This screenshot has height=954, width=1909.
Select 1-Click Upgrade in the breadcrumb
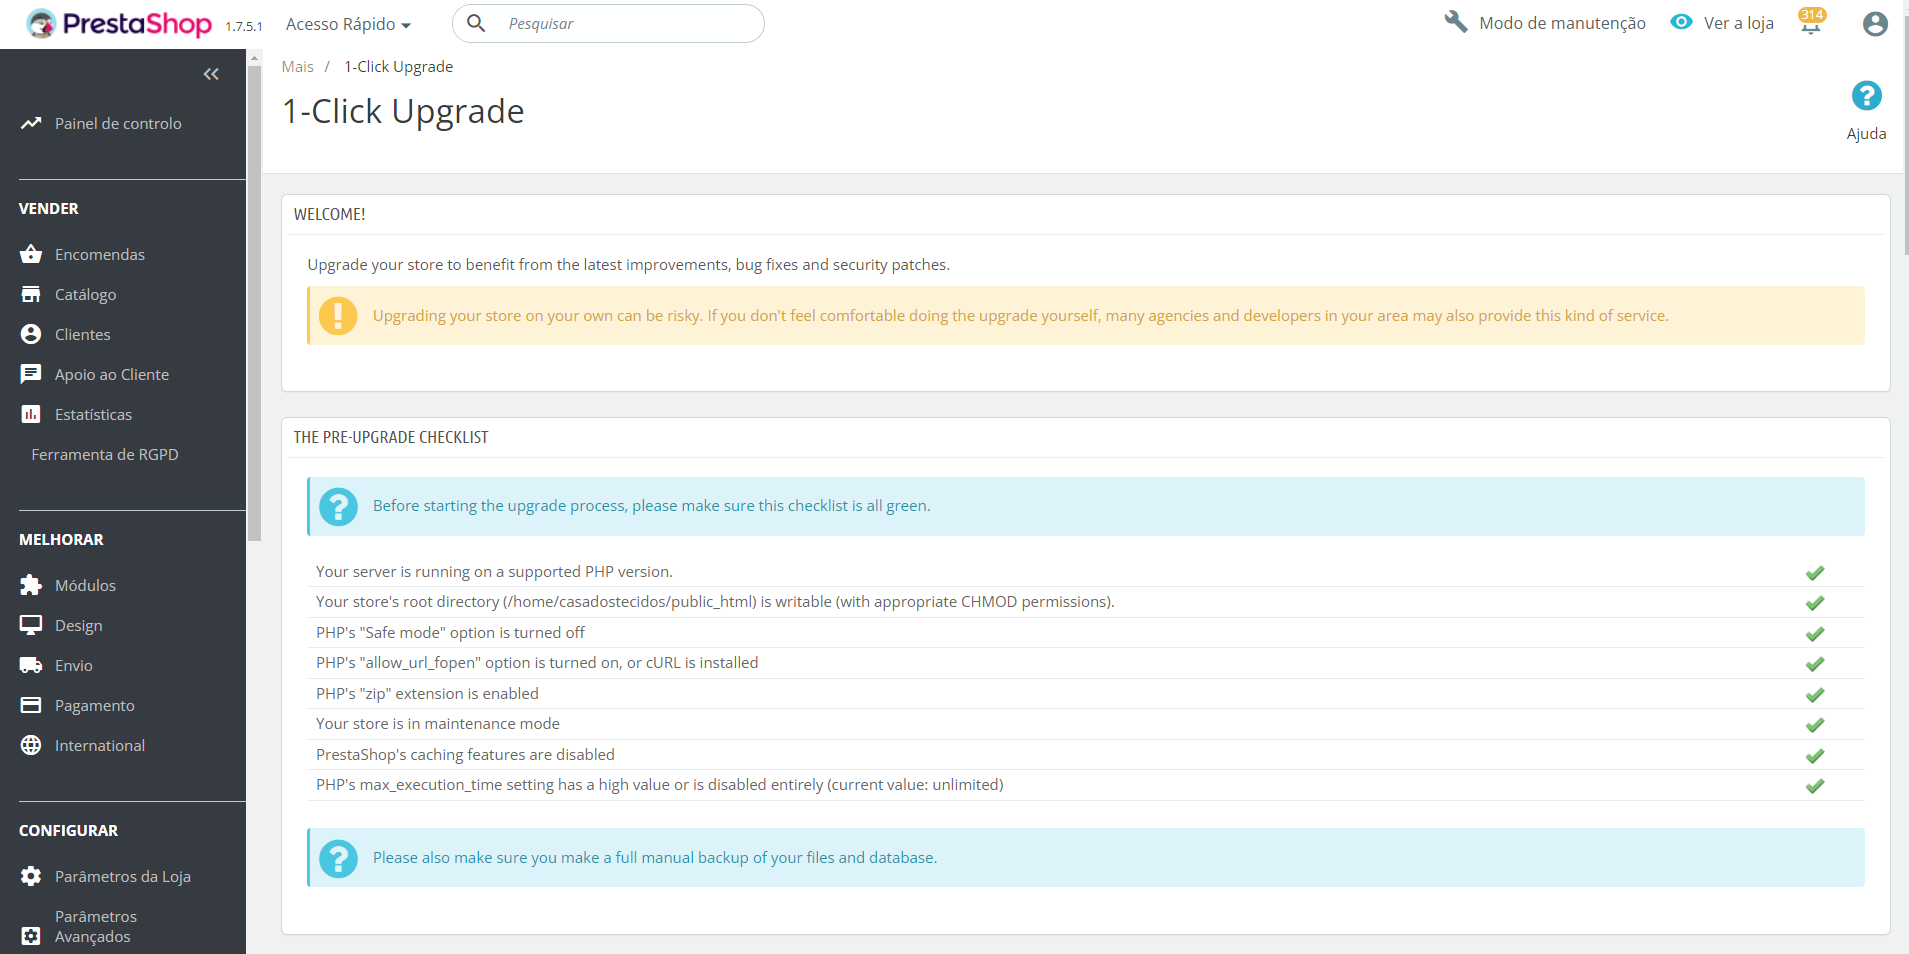(398, 66)
